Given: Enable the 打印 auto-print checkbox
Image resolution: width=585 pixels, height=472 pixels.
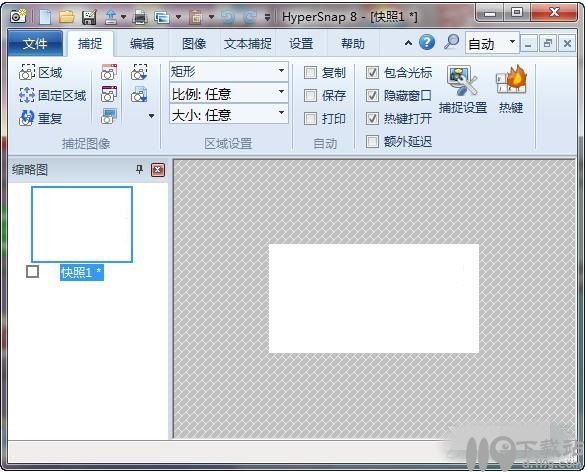Looking at the screenshot, I should (310, 119).
